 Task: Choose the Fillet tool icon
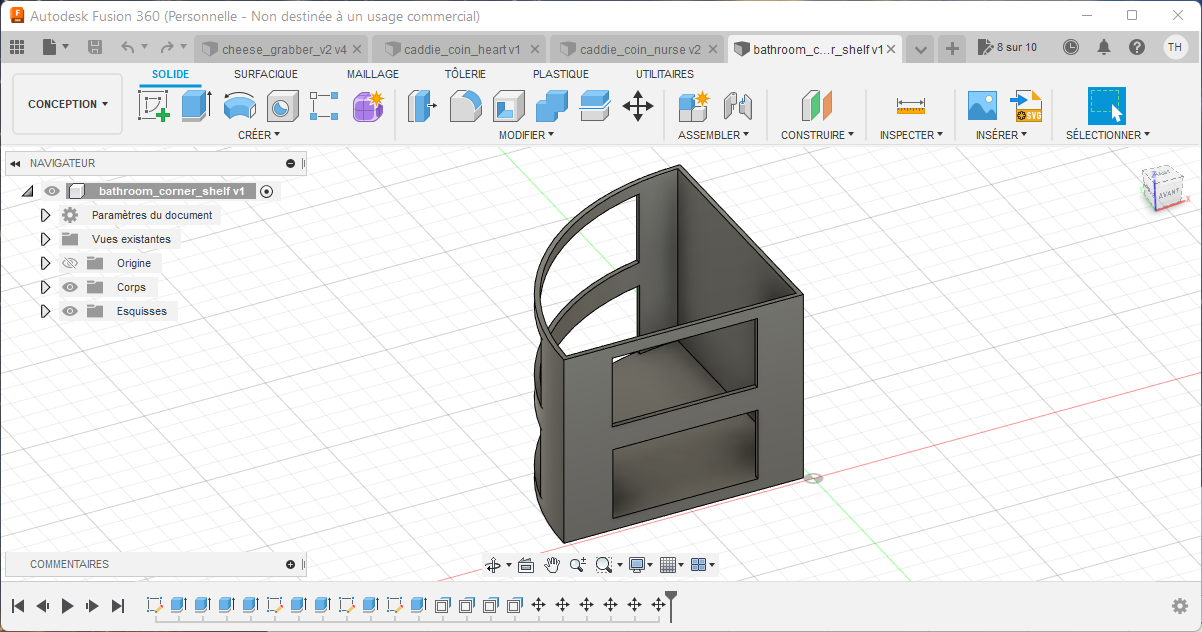(x=466, y=105)
